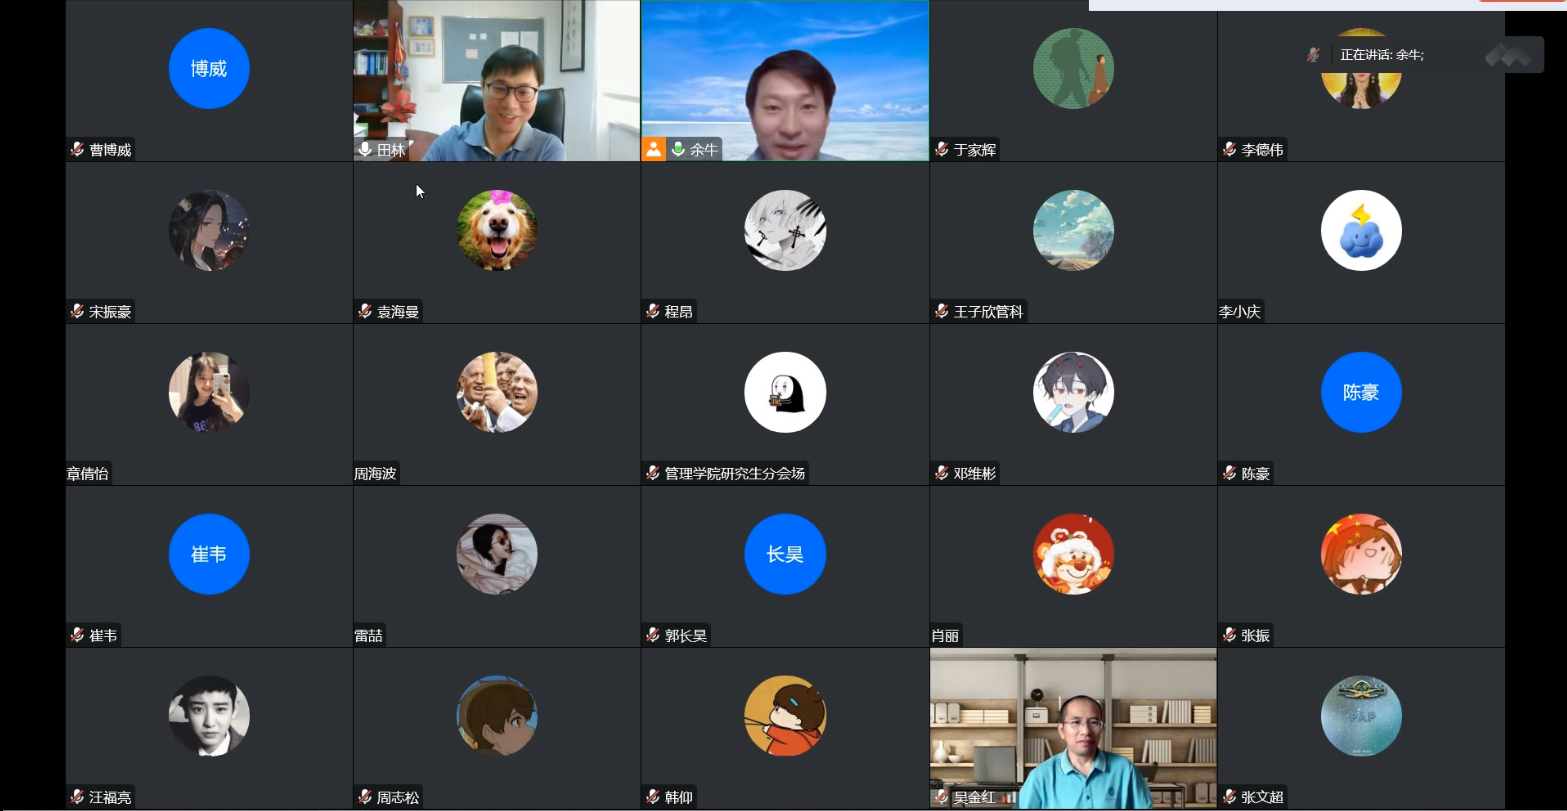
Task: Click the muted mic icon beside 王子欣管科
Action: (x=941, y=311)
